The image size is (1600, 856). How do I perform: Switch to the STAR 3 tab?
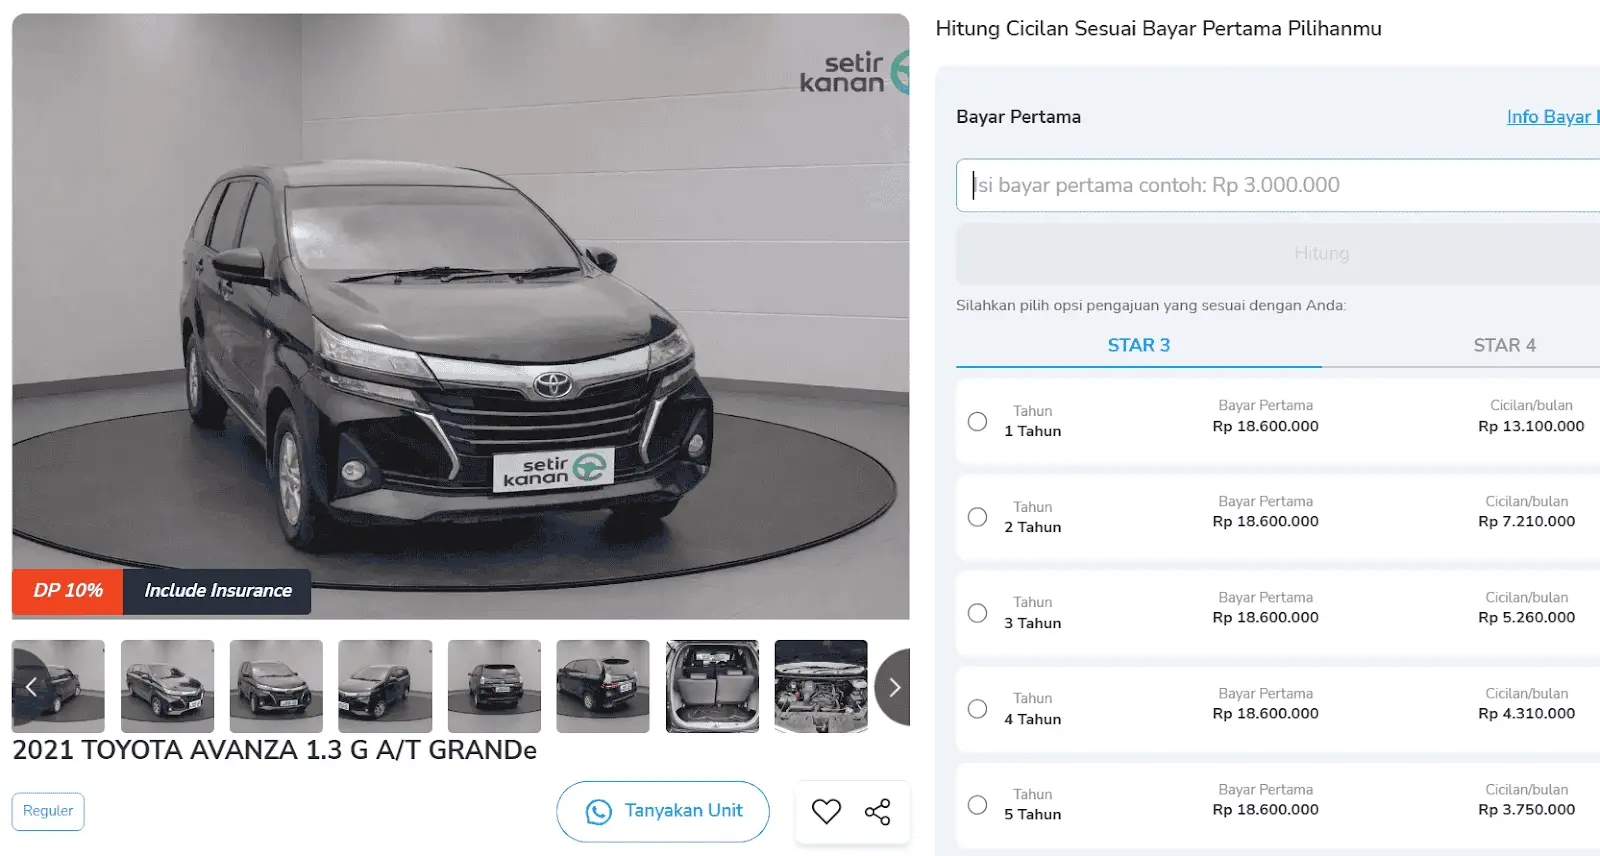tap(1138, 345)
